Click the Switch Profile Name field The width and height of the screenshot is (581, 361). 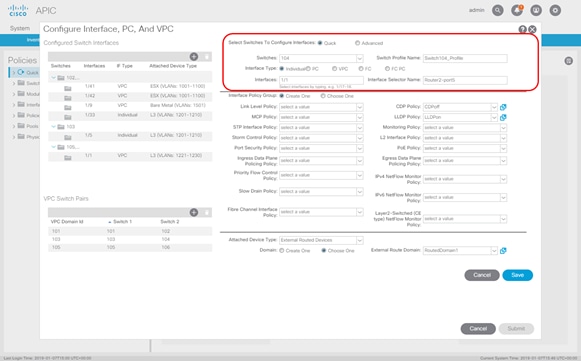coord(465,58)
